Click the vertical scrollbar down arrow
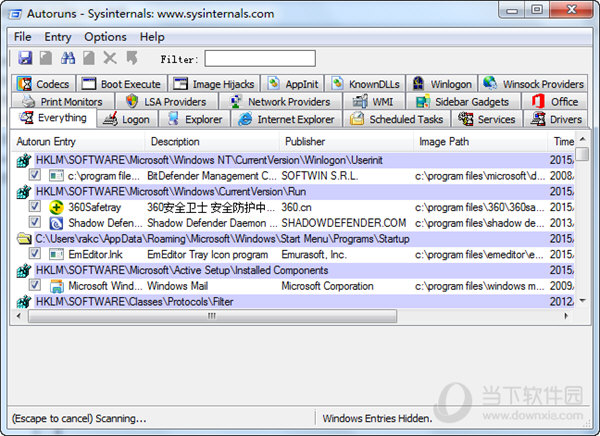 click(582, 300)
